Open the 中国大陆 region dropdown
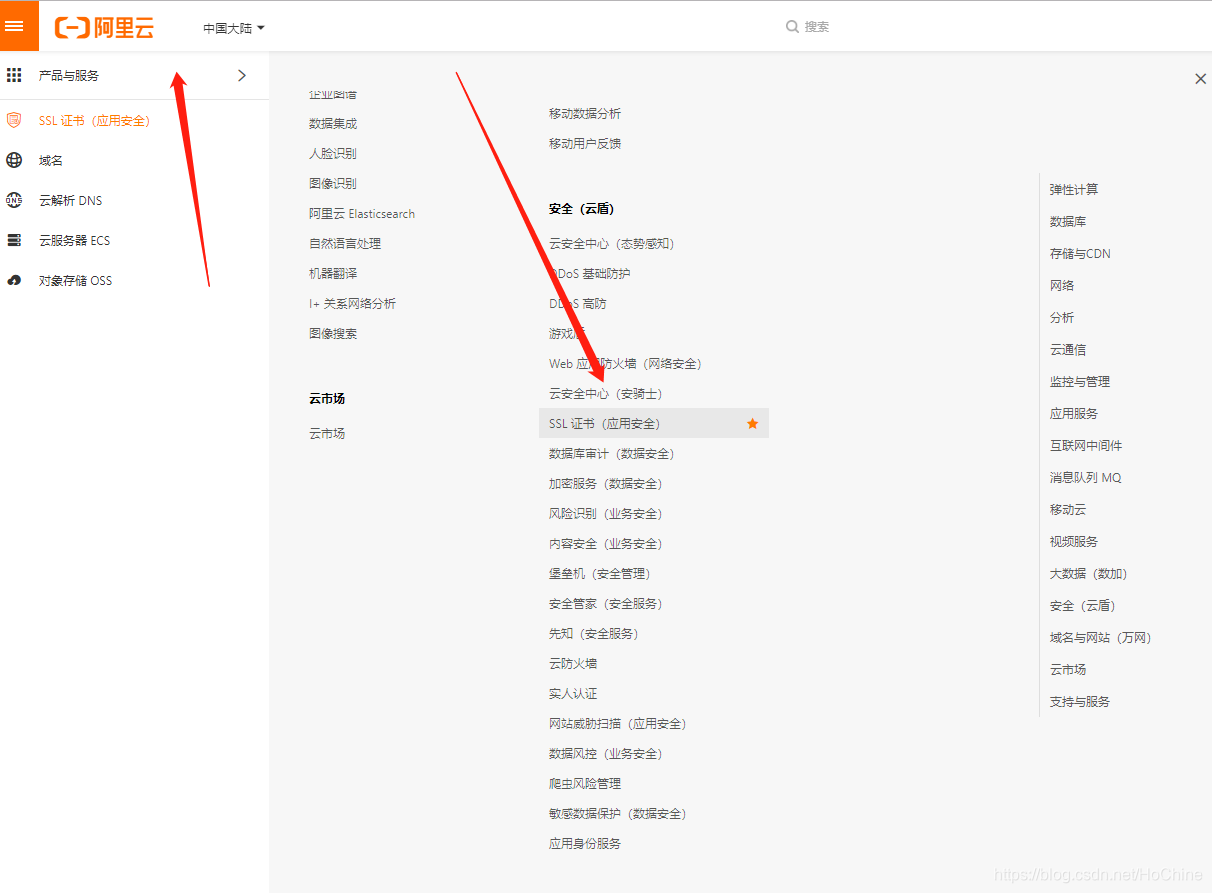This screenshot has width=1212, height=893. coord(234,28)
